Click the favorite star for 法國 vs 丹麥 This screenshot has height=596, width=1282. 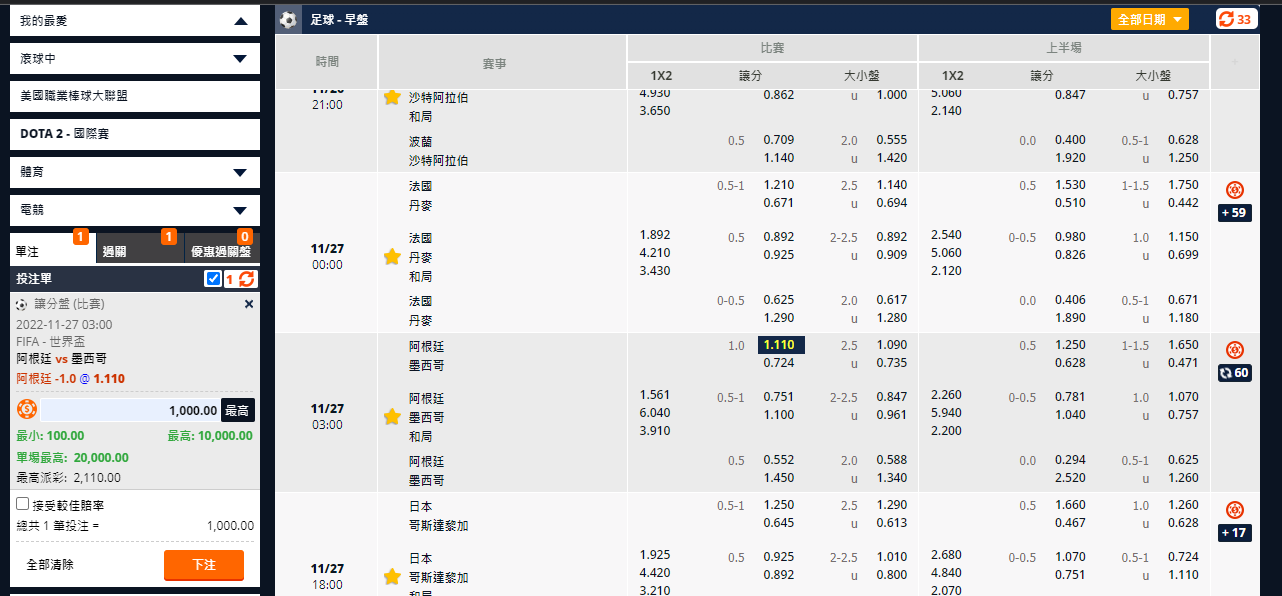tap(392, 257)
